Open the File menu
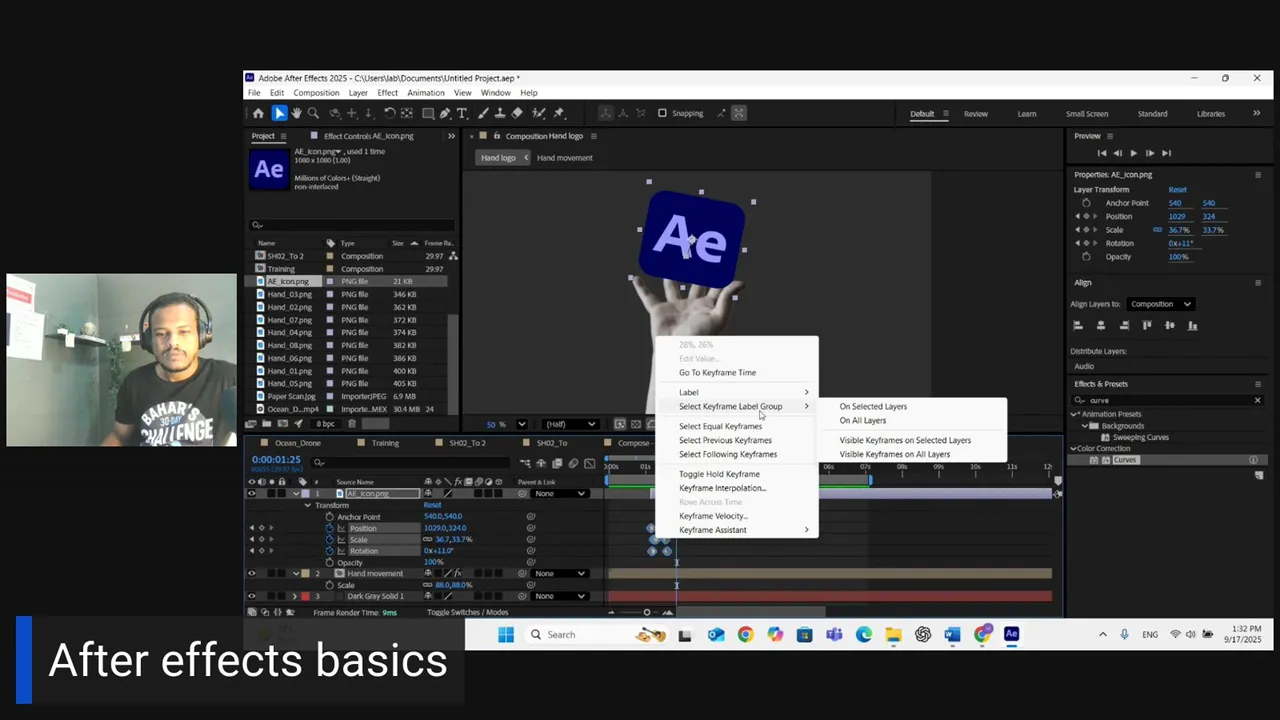 point(254,93)
